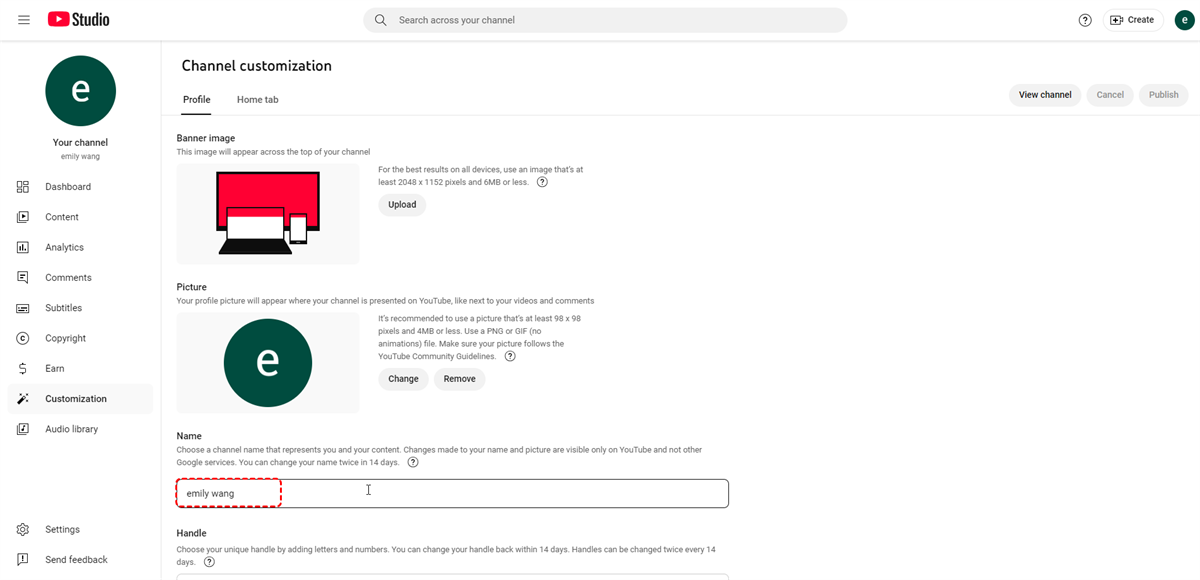The image size is (1200, 580).
Task: Select the Profile tab
Action: [196, 100]
